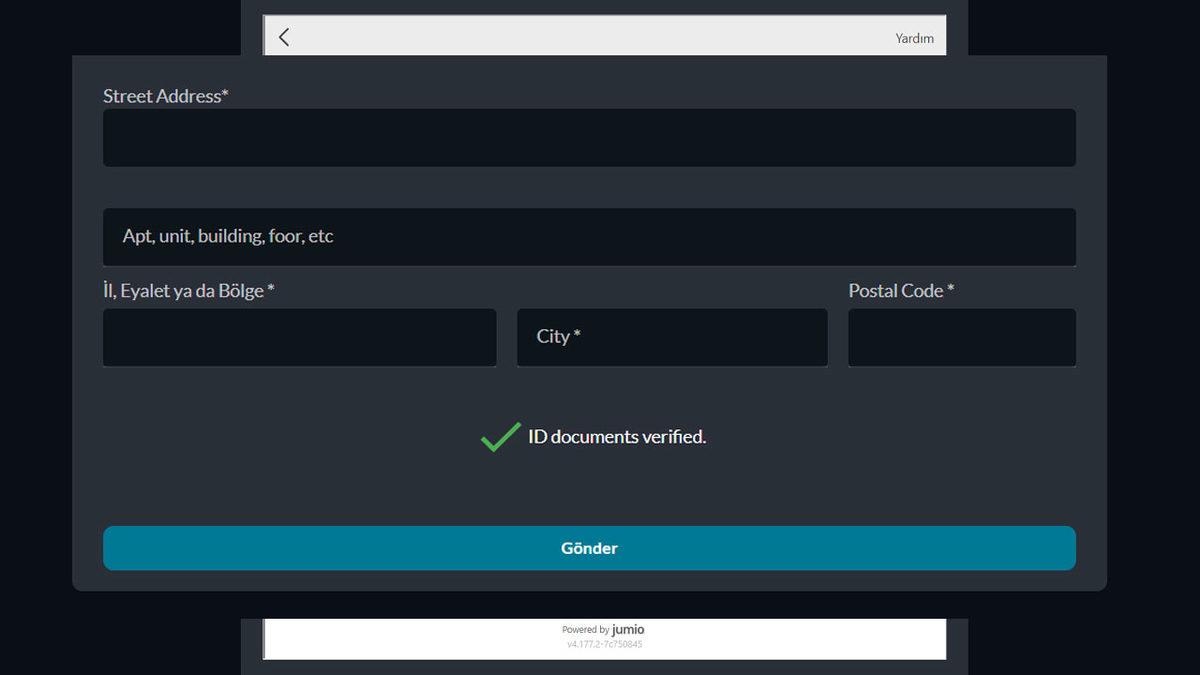The height and width of the screenshot is (675, 1200).
Task: Click the back arrow icon
Action: tap(284, 37)
